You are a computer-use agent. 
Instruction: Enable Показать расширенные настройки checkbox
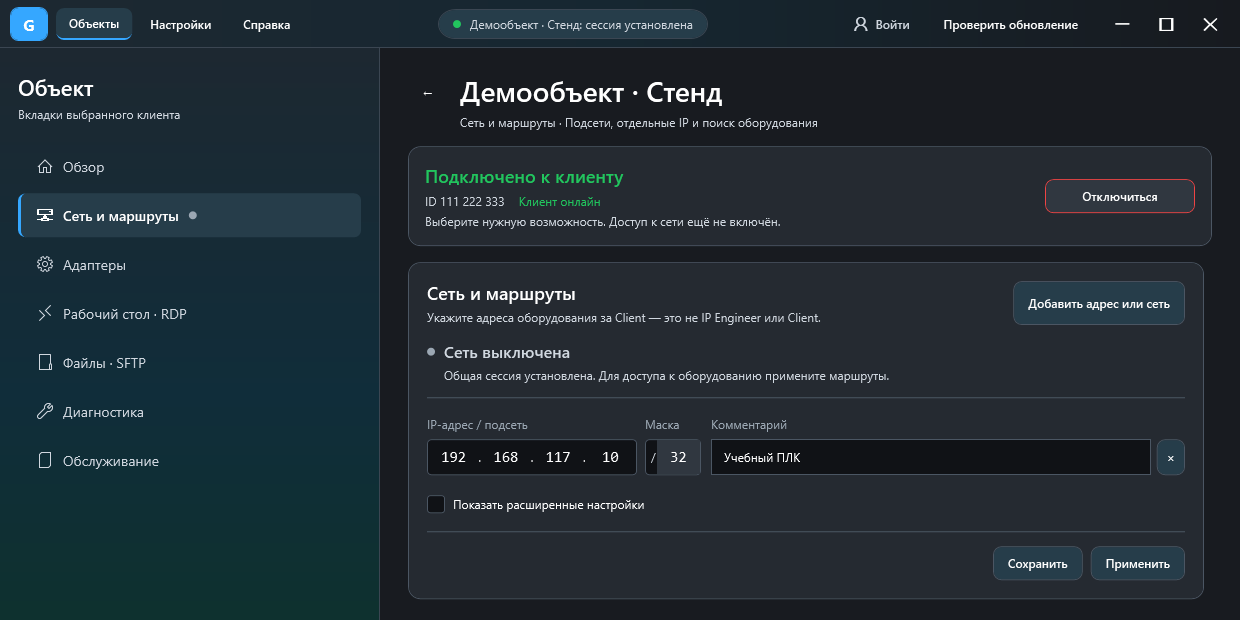coord(436,504)
